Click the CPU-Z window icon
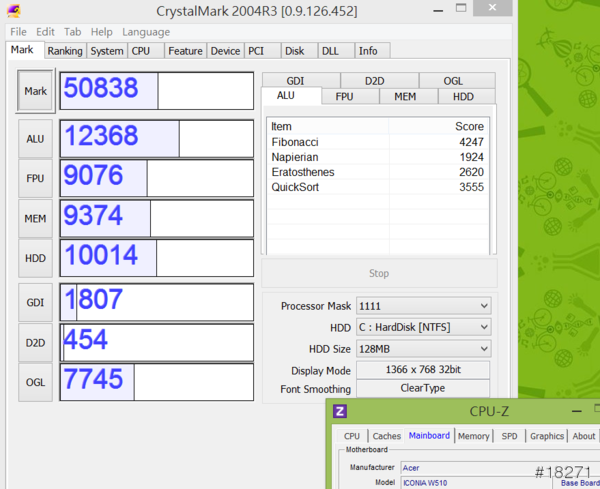Screen dimensions: 600x489 (x=341, y=411)
